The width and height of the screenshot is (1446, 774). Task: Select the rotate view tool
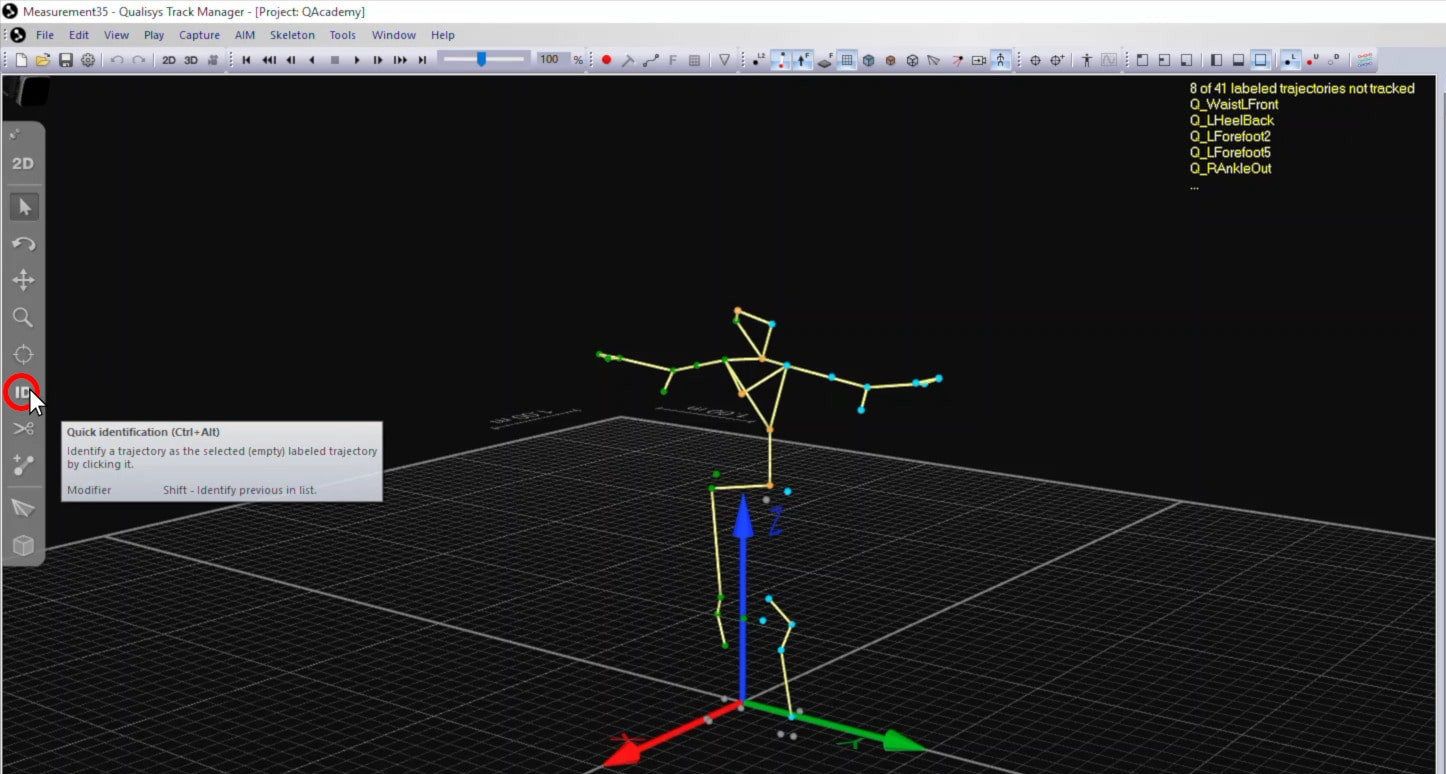(23, 244)
